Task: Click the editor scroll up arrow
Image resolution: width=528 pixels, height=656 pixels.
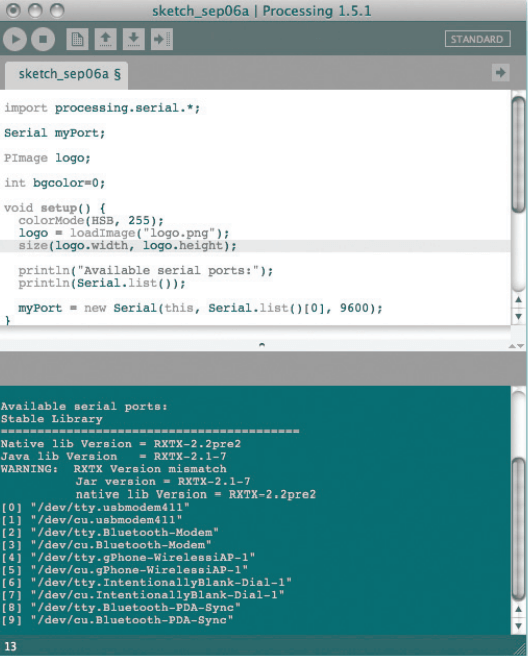Action: click(518, 300)
